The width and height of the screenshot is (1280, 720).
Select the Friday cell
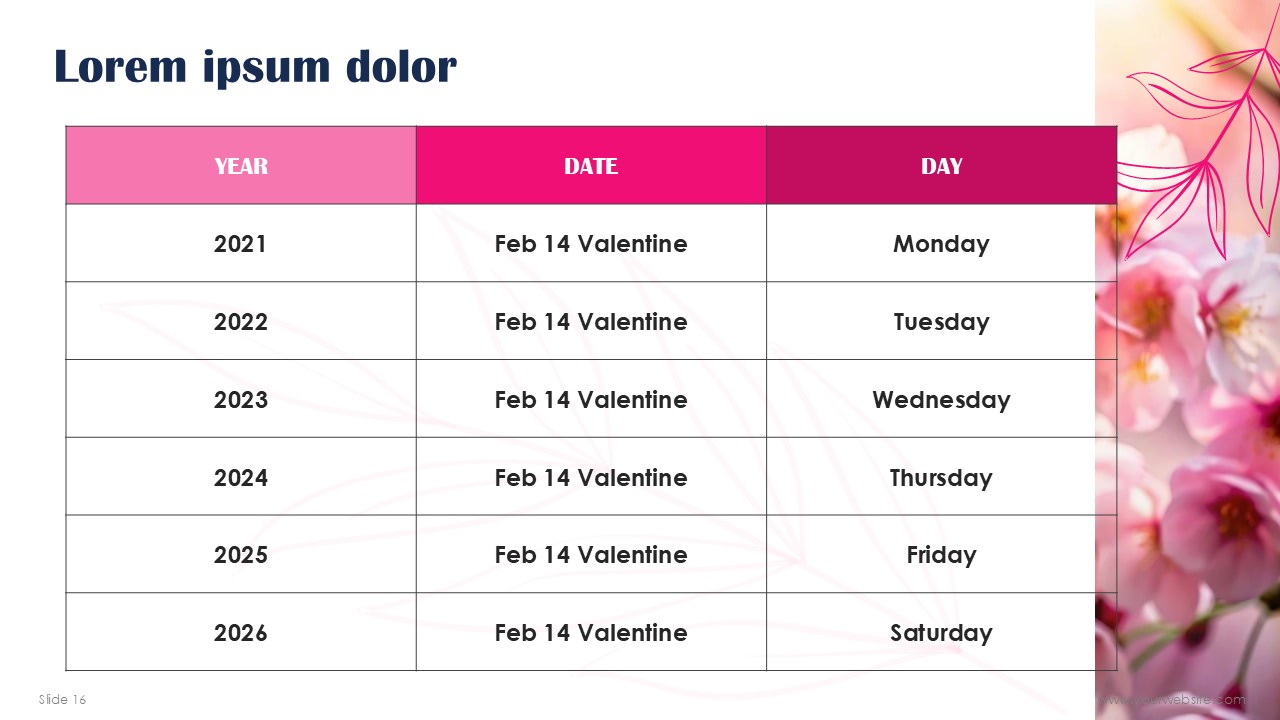coord(941,554)
